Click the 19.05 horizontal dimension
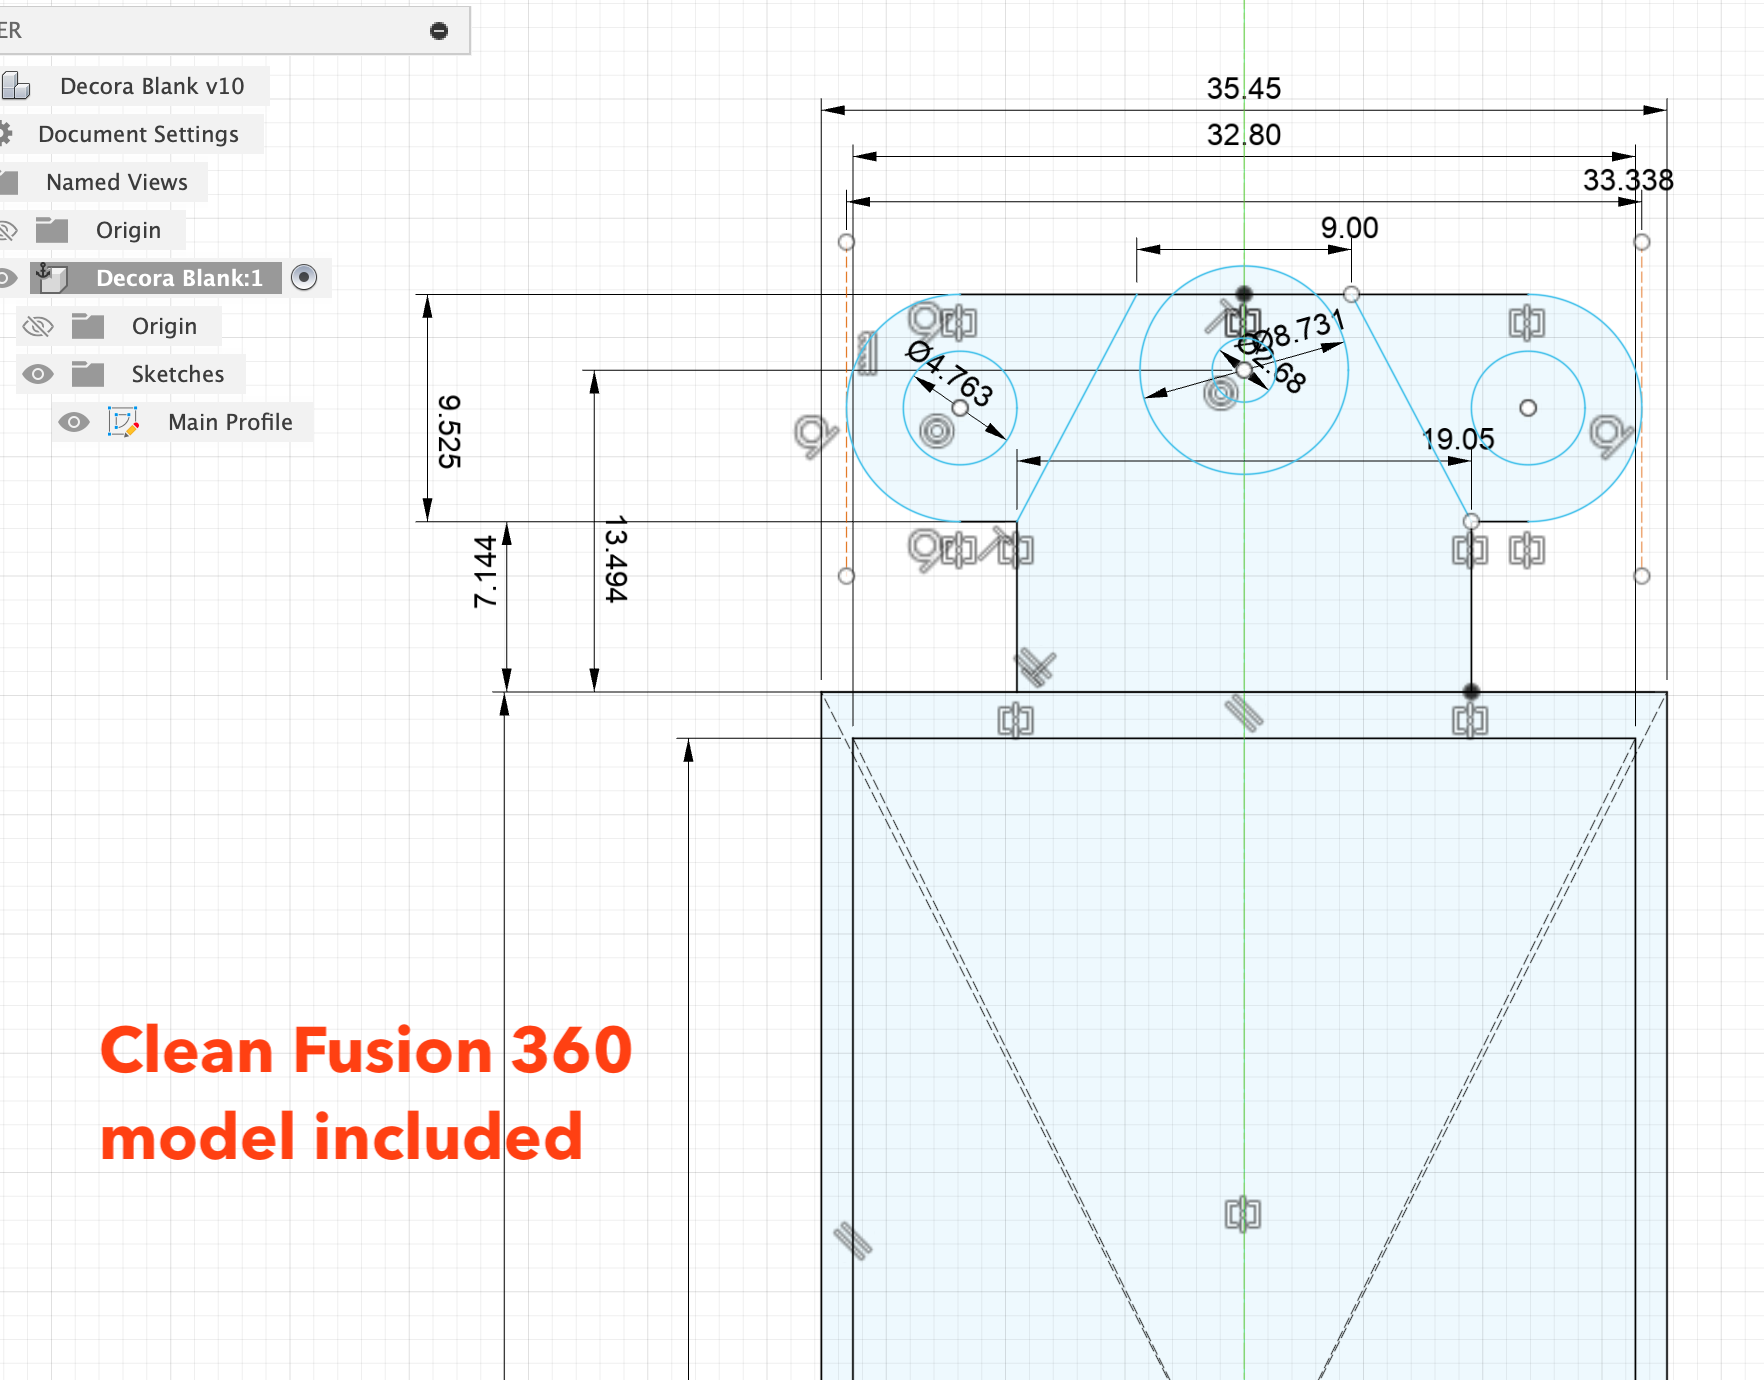 click(1458, 439)
